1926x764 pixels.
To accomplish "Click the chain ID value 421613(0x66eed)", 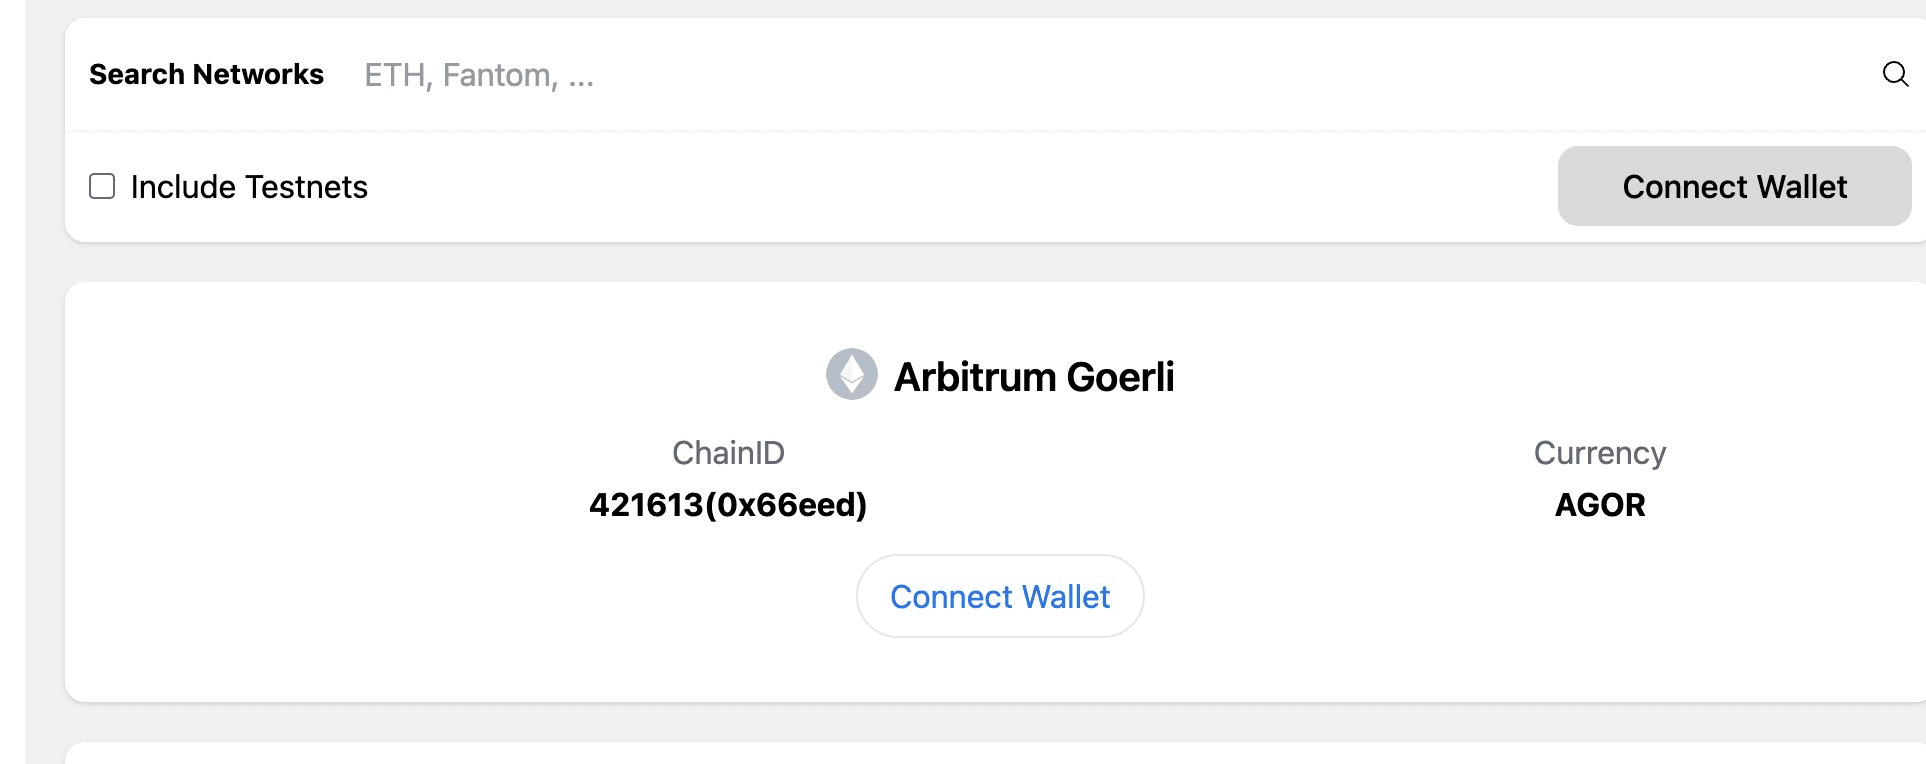I will pyautogui.click(x=728, y=504).
